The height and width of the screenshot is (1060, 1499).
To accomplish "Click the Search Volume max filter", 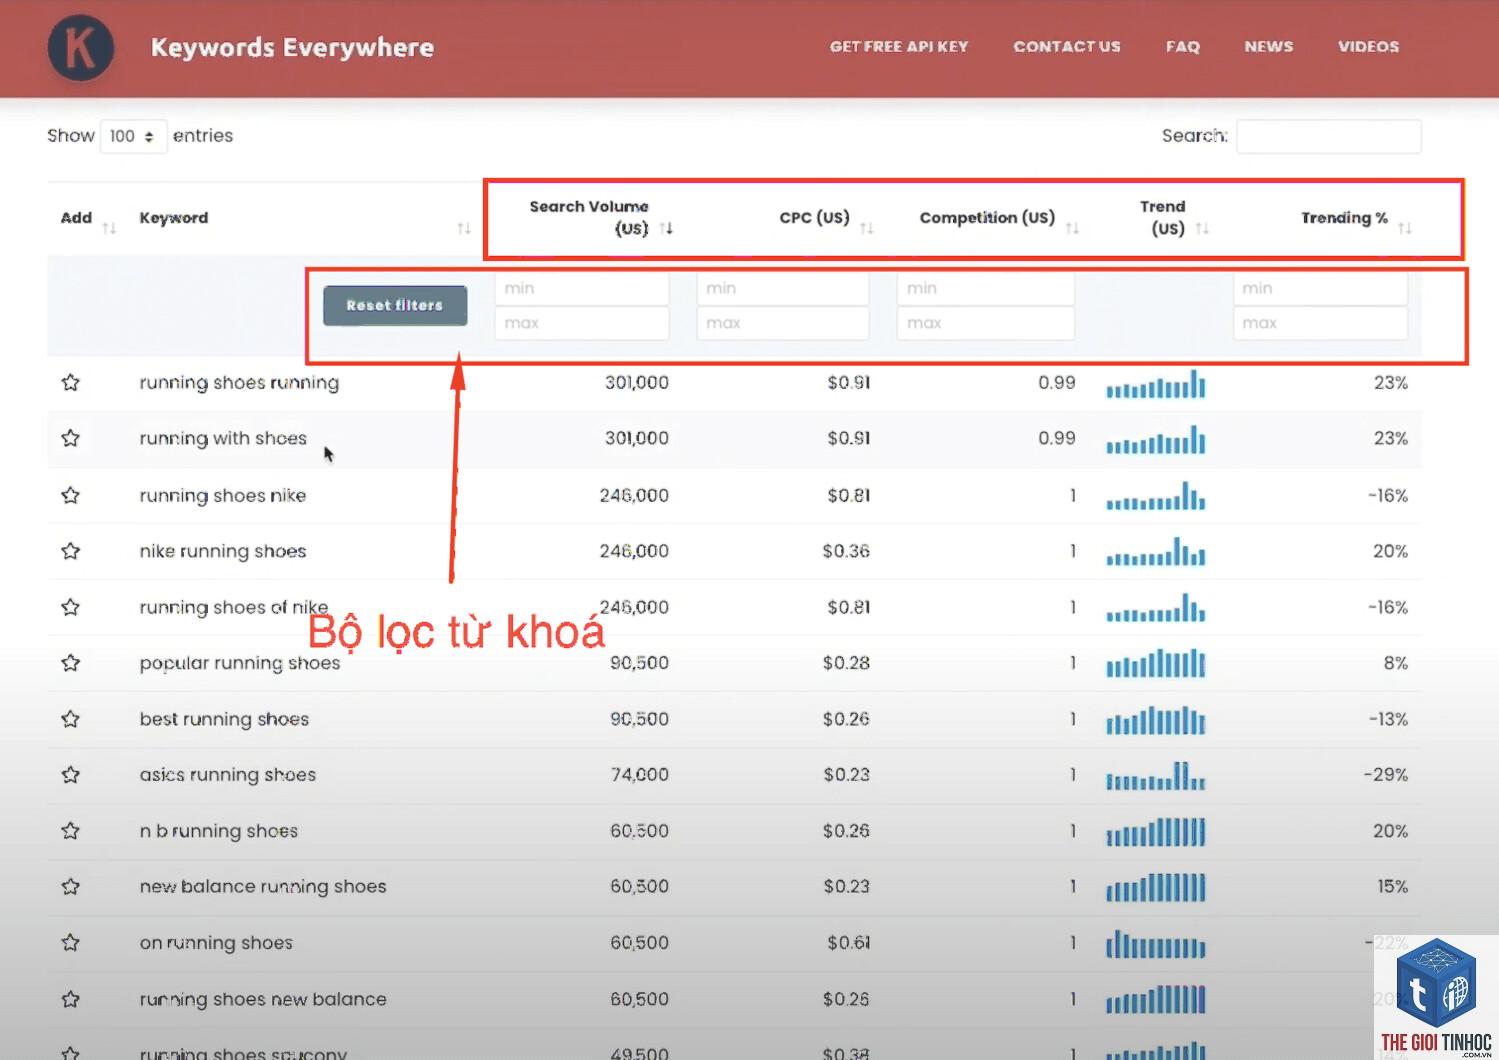I will 582,323.
